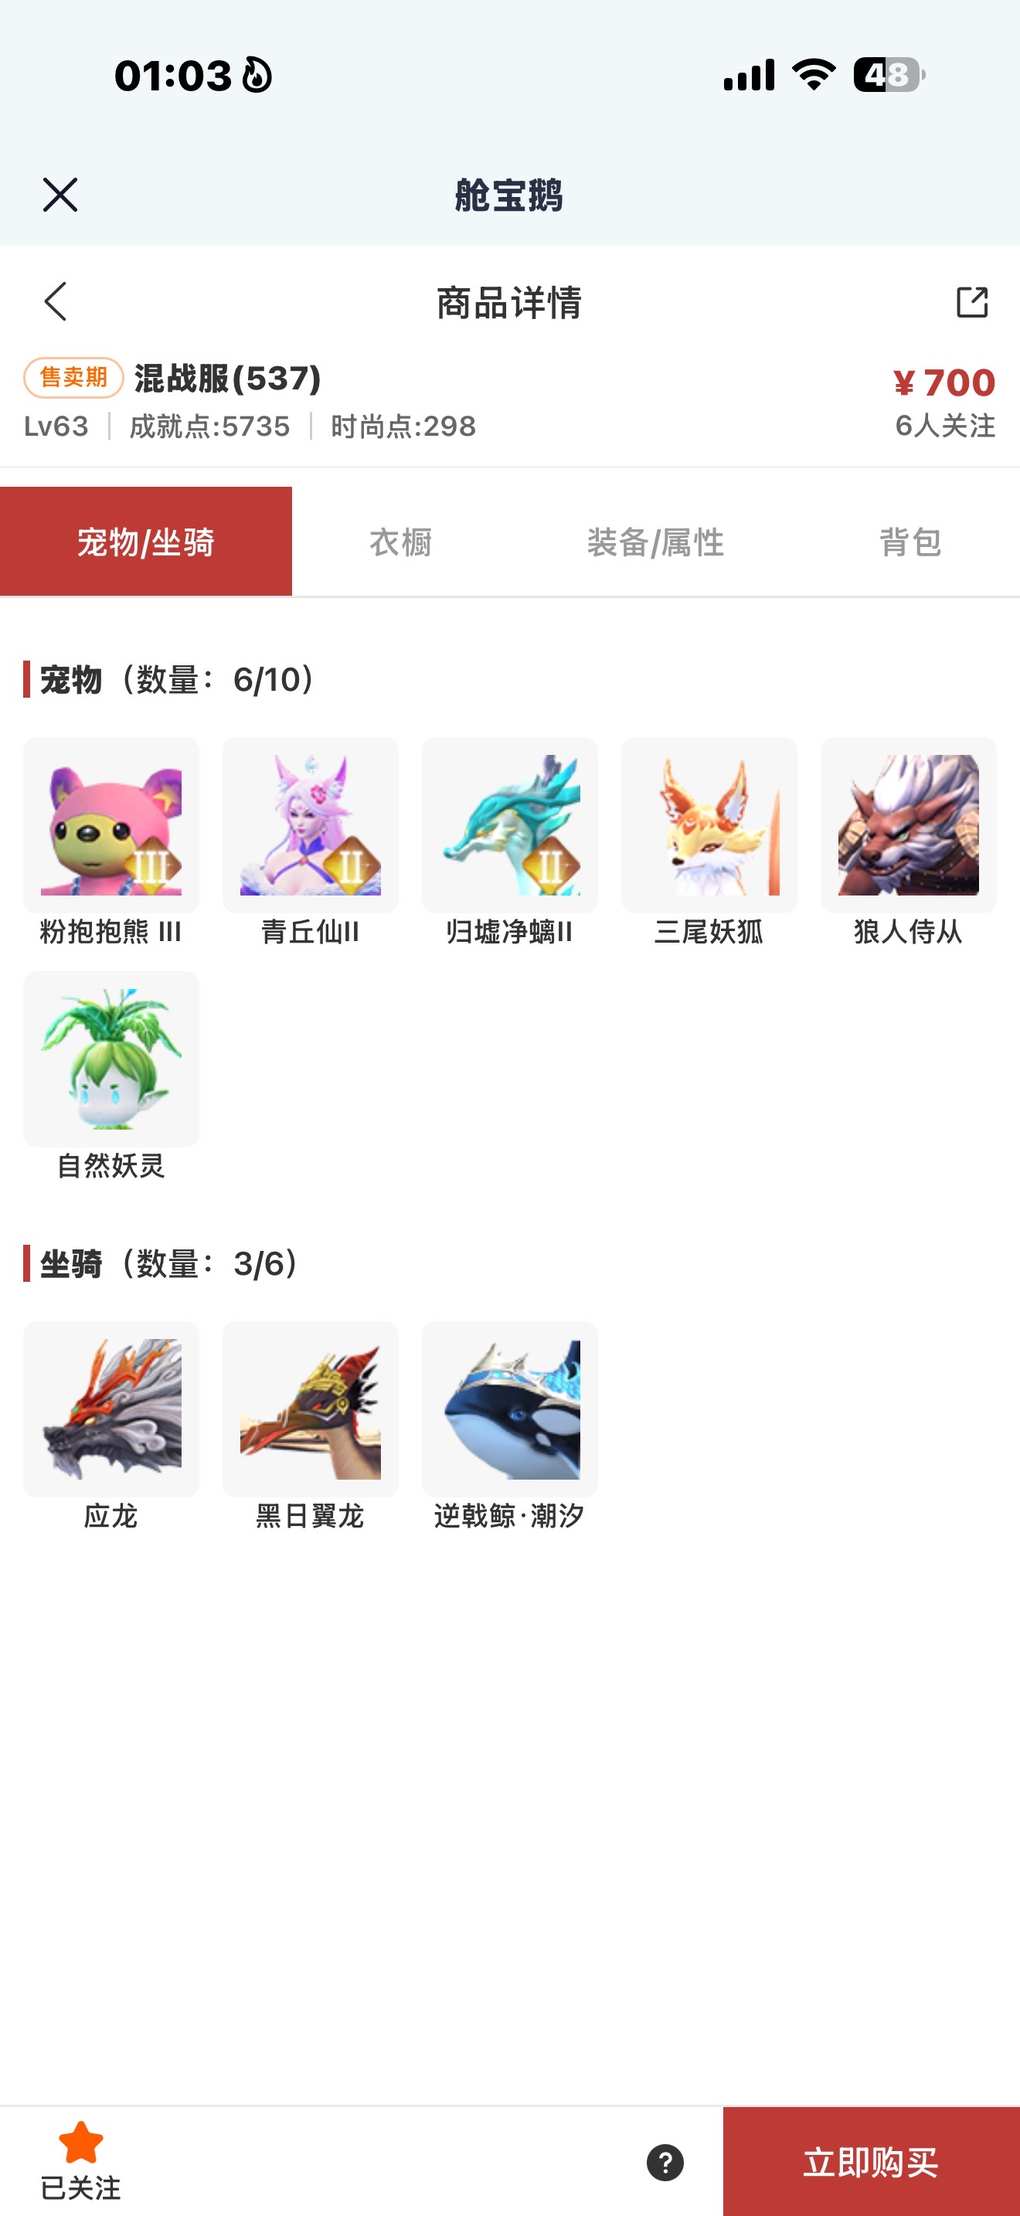Tap the help question mark icon

coord(665,2162)
